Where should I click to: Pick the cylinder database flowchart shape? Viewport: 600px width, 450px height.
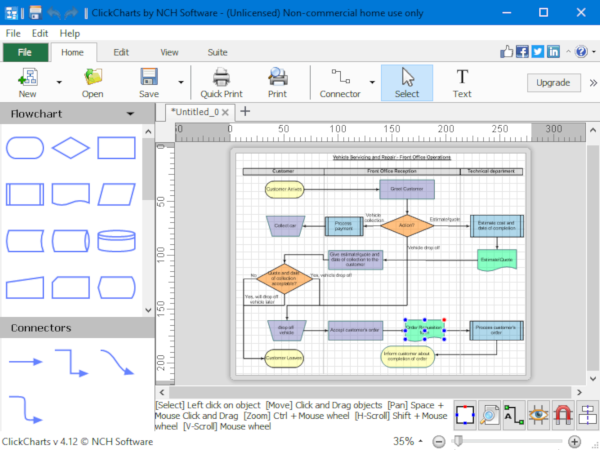coord(116,241)
